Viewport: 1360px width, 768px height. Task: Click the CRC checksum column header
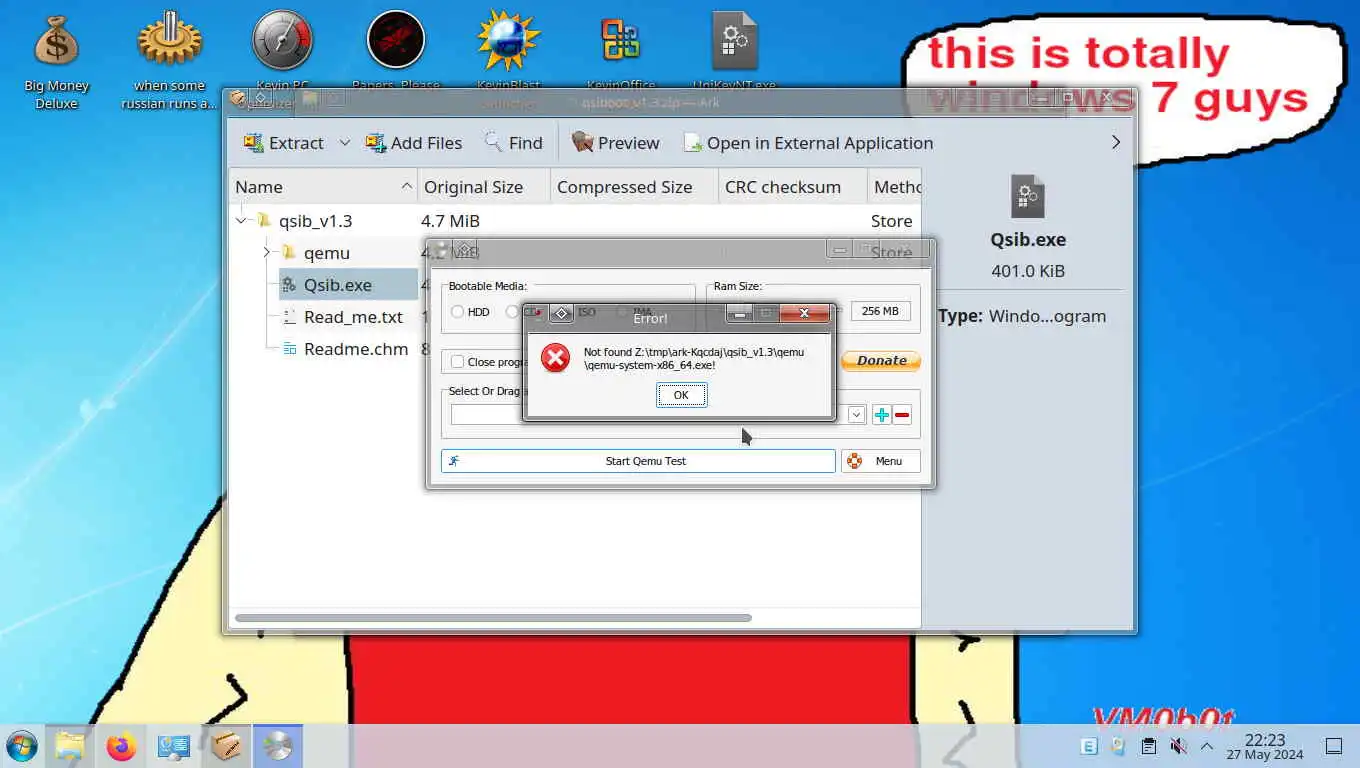(x=793, y=187)
